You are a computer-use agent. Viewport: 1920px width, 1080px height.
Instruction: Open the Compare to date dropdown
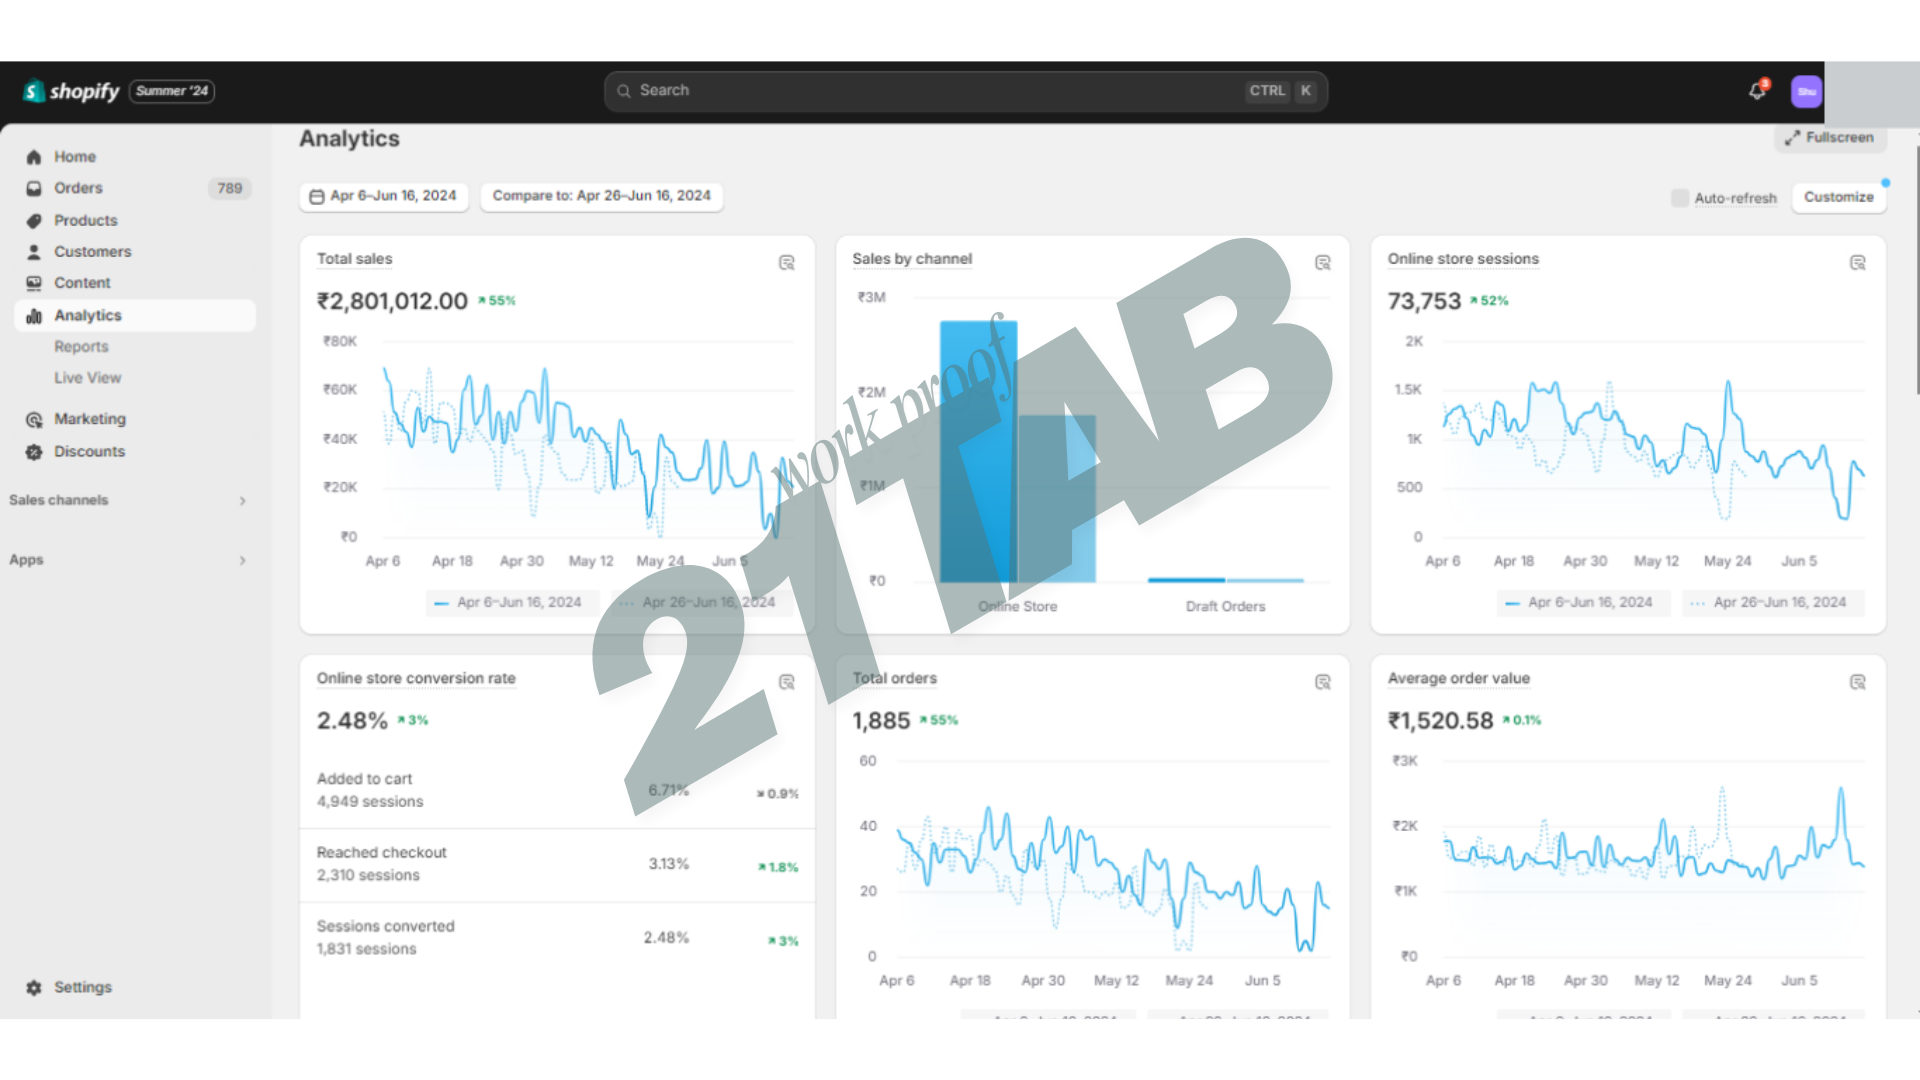pos(601,196)
